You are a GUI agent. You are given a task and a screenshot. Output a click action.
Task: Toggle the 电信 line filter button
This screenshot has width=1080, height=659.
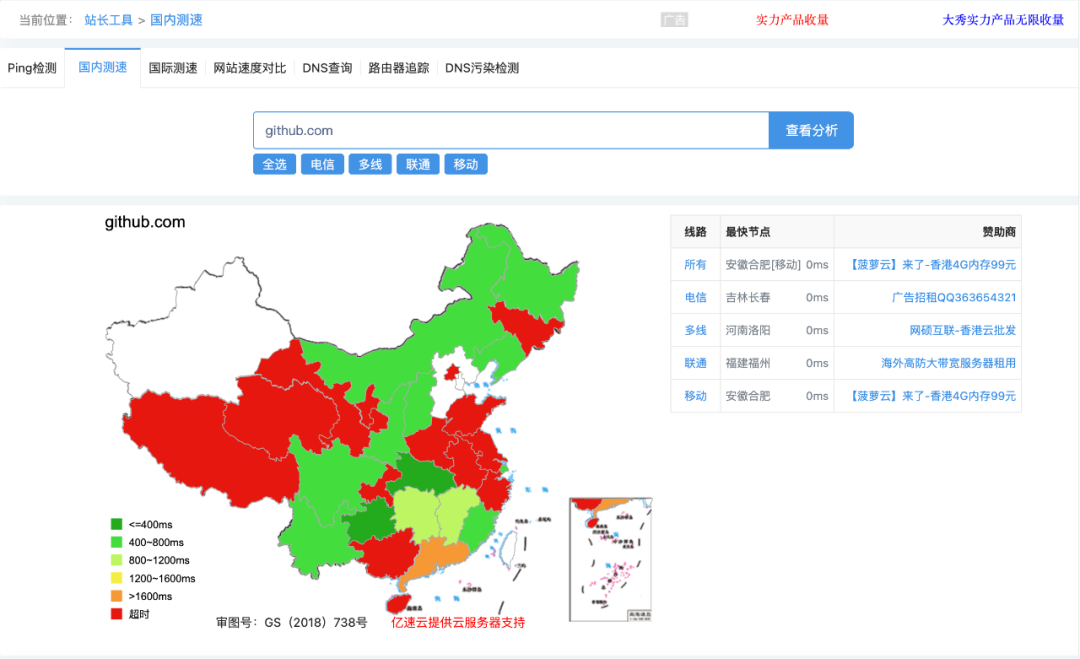coord(322,165)
